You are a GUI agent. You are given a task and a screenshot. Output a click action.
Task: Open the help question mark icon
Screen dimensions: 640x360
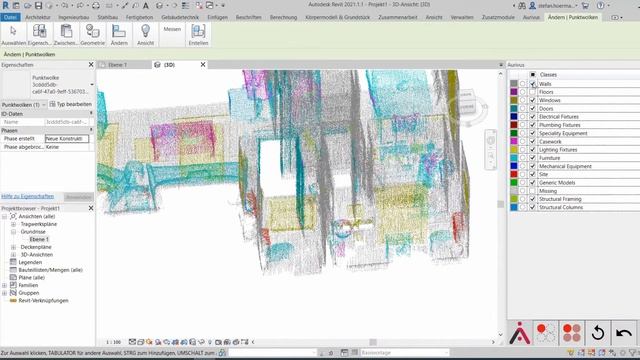tap(600, 6)
